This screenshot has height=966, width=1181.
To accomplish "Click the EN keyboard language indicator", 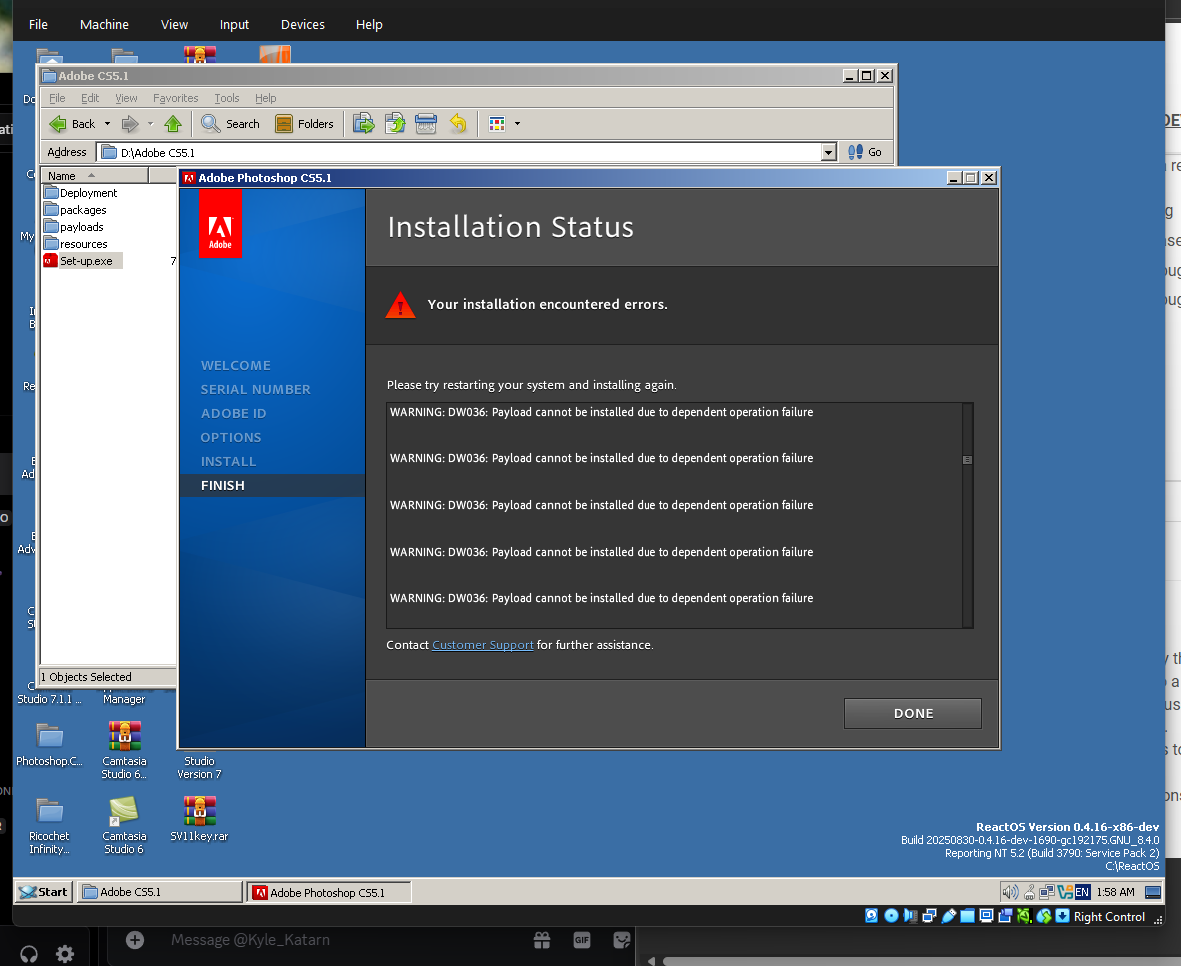I will [1082, 892].
